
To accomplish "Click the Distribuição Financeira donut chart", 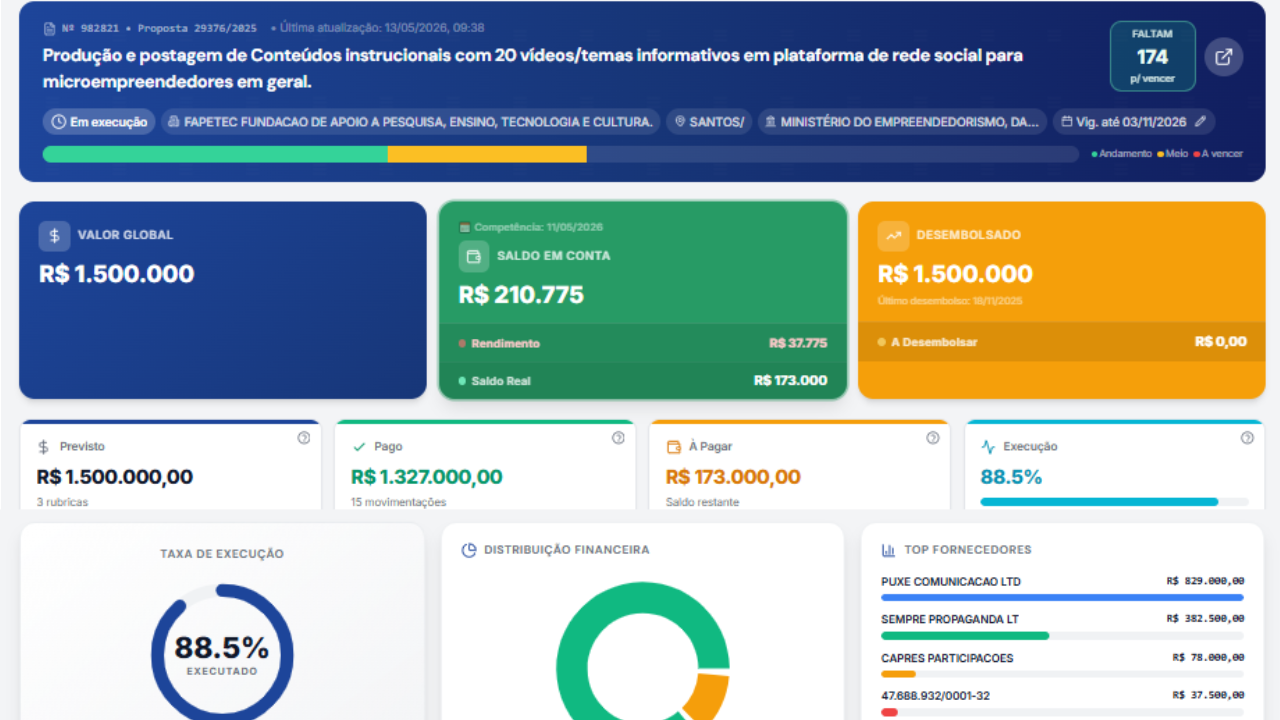I will (x=643, y=652).
